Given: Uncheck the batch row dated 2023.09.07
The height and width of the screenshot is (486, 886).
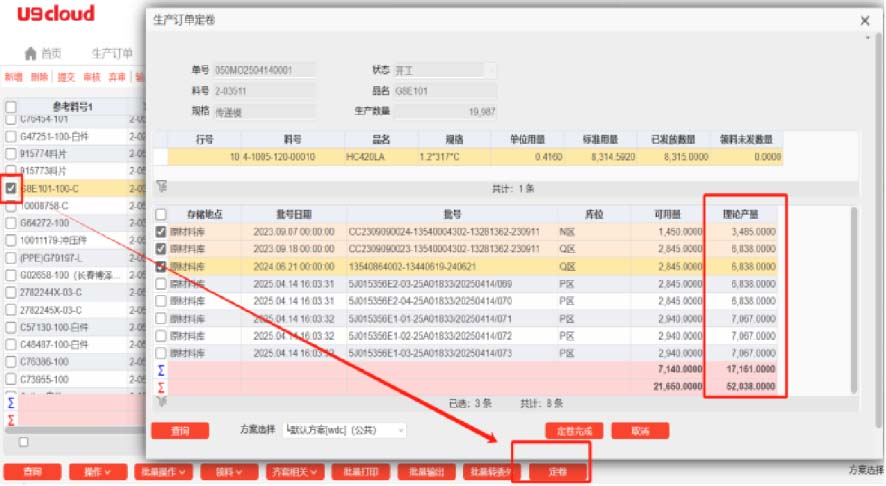Looking at the screenshot, I should tap(161, 232).
